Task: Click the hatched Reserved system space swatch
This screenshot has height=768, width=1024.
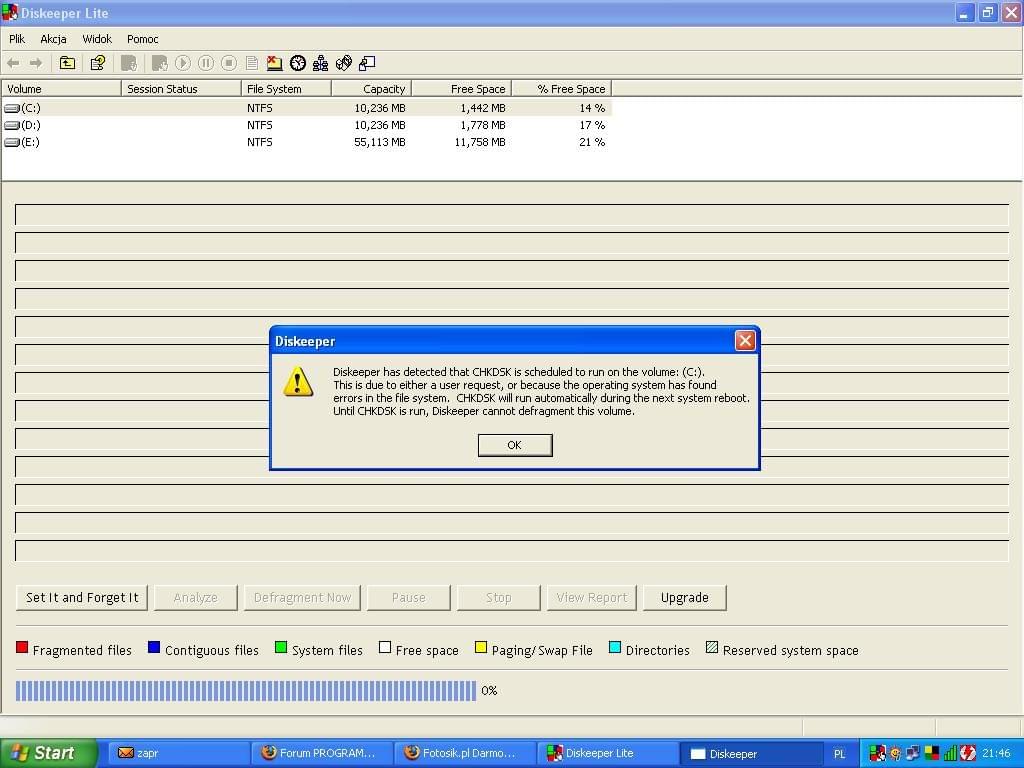Action: point(712,647)
